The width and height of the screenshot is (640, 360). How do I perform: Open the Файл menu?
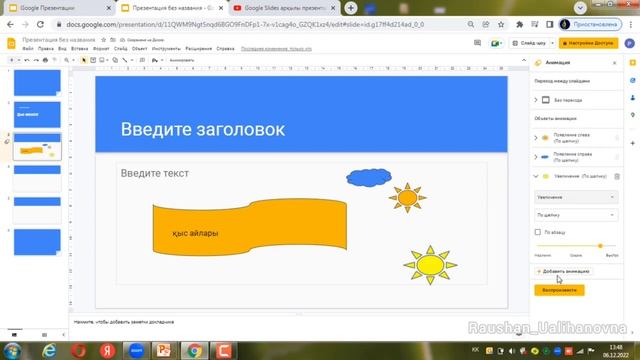(28, 49)
